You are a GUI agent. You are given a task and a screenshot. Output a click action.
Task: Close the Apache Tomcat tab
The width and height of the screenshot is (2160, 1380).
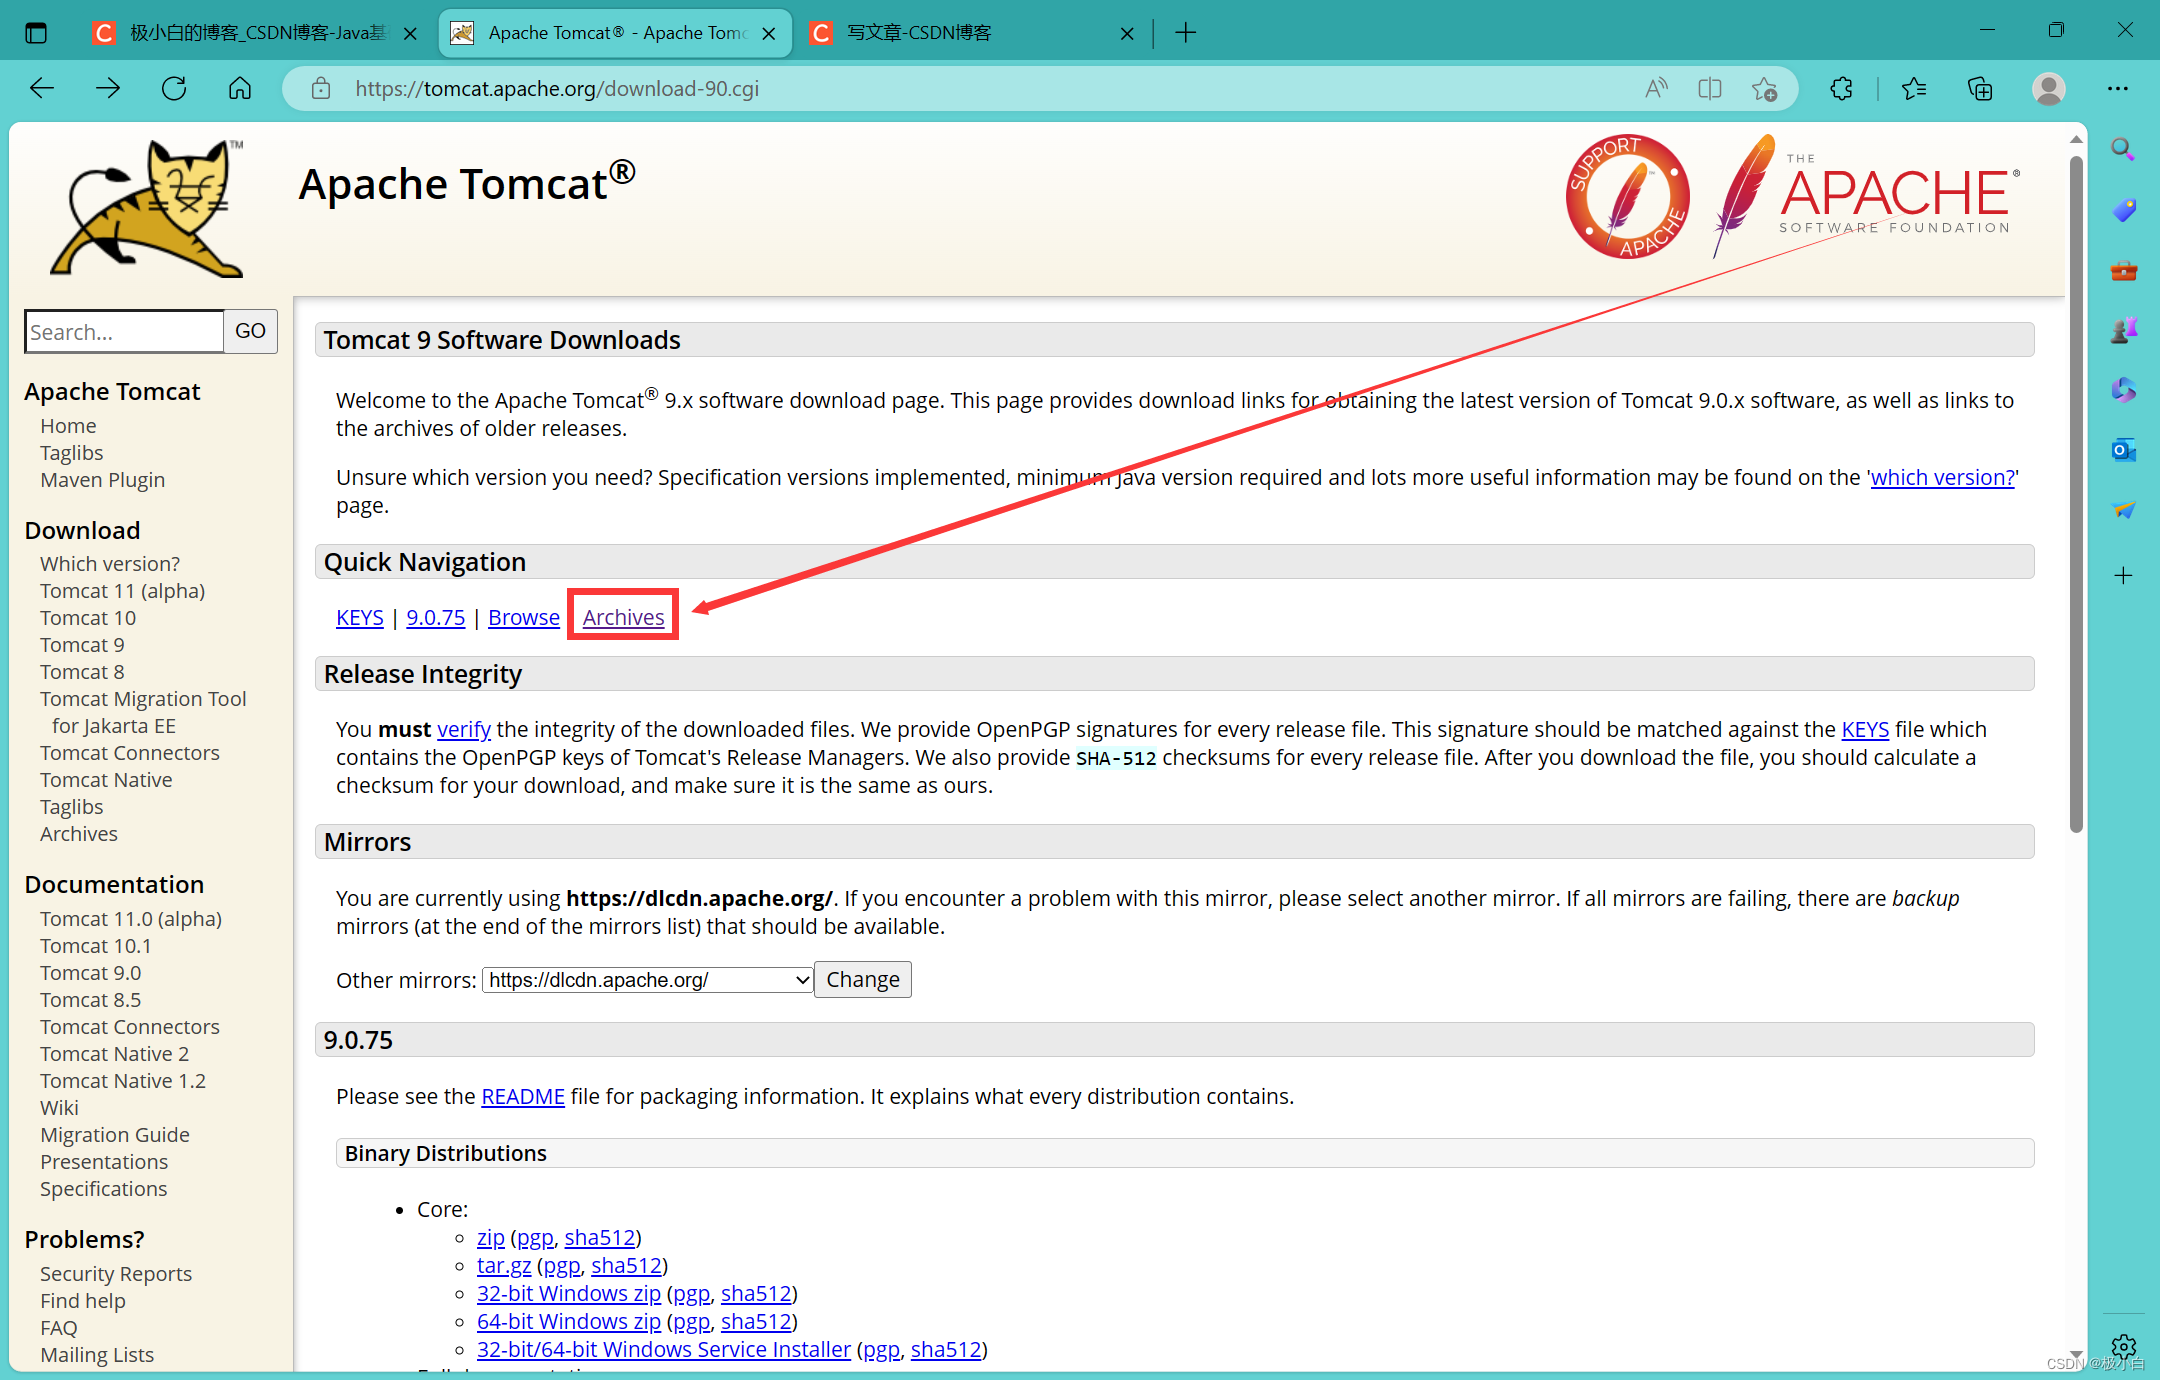pyautogui.click(x=768, y=33)
